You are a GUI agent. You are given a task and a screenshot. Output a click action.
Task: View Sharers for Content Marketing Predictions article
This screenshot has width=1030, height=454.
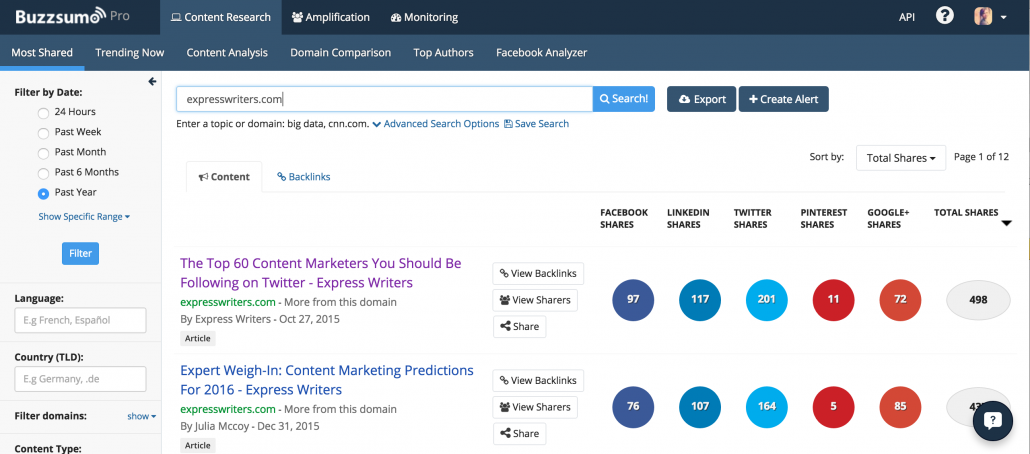[535, 407]
